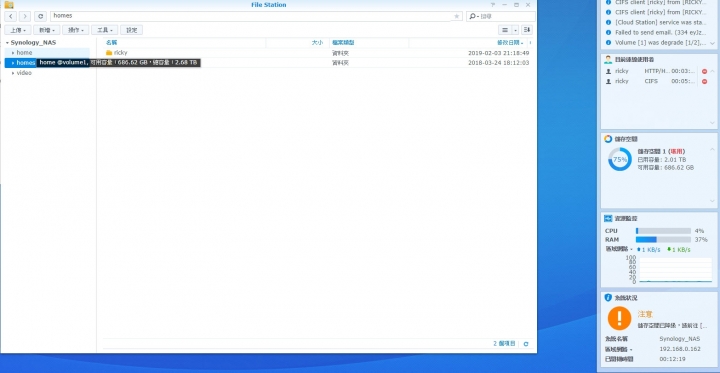Expand the home folder arrow
This screenshot has height=373, width=720.
(x=13, y=53)
